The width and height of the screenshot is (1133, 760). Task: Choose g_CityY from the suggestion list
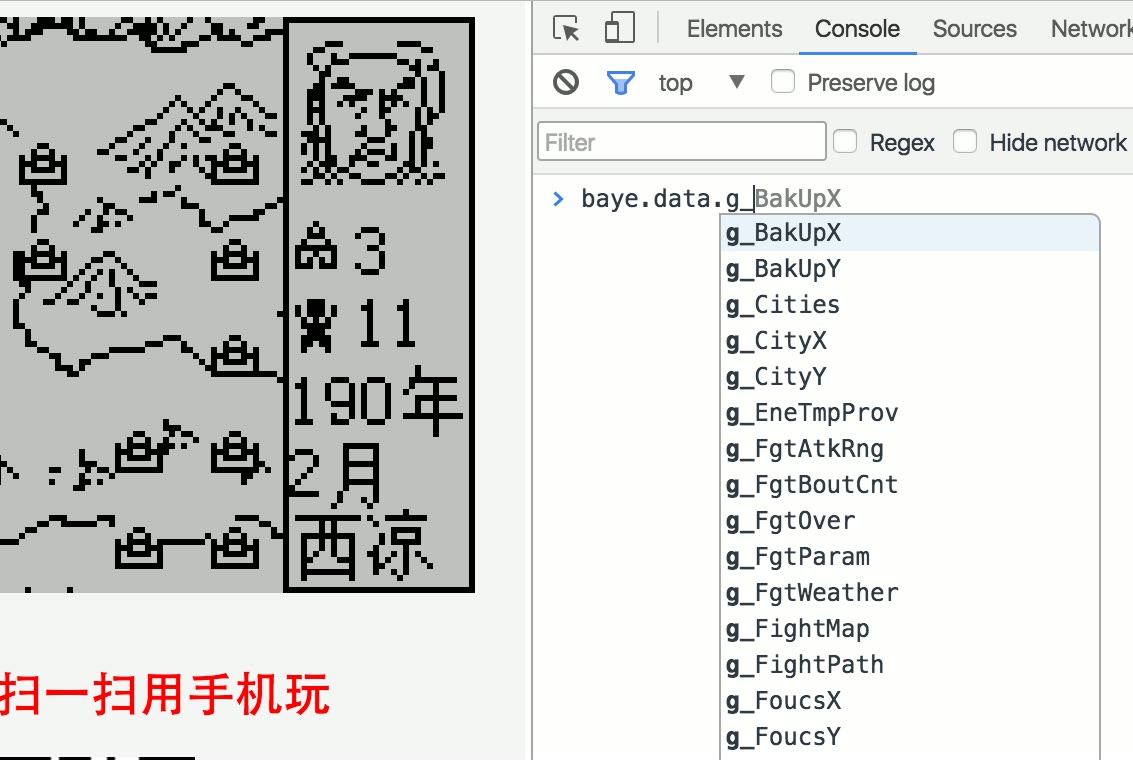coord(910,377)
